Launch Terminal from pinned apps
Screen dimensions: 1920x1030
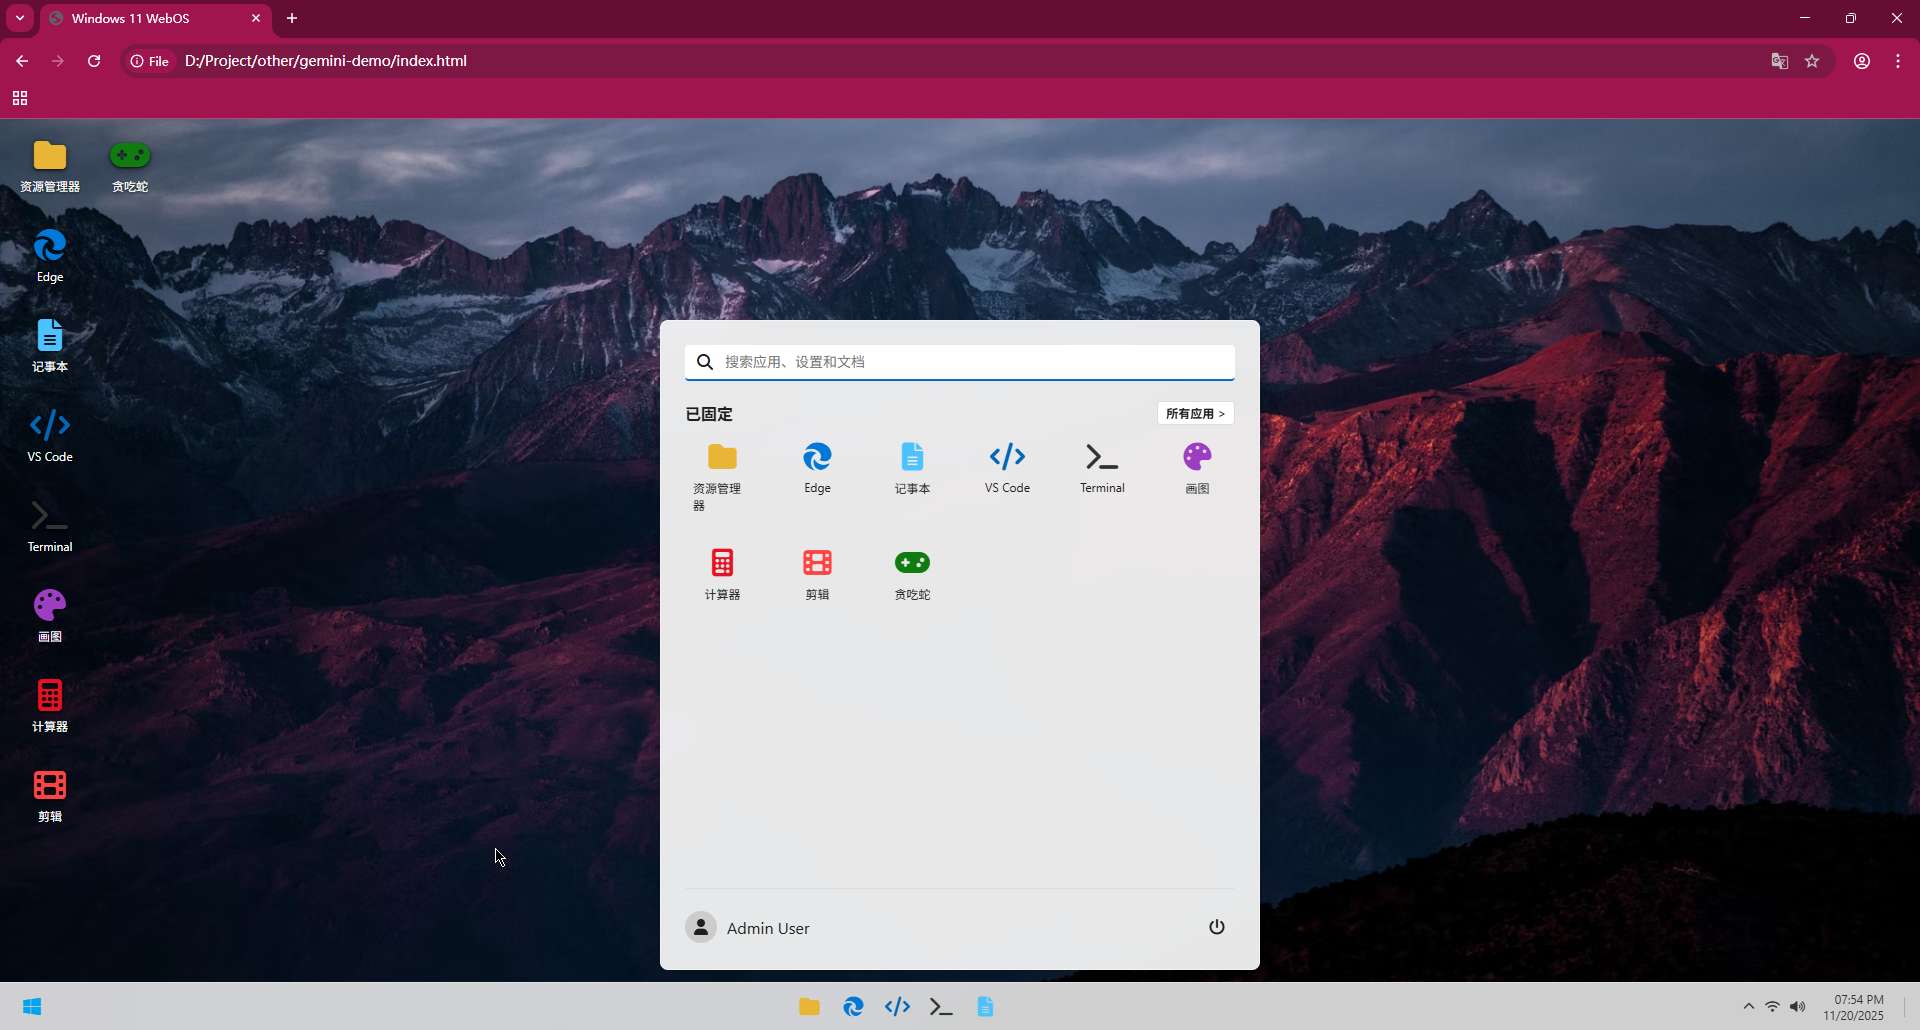1102,468
